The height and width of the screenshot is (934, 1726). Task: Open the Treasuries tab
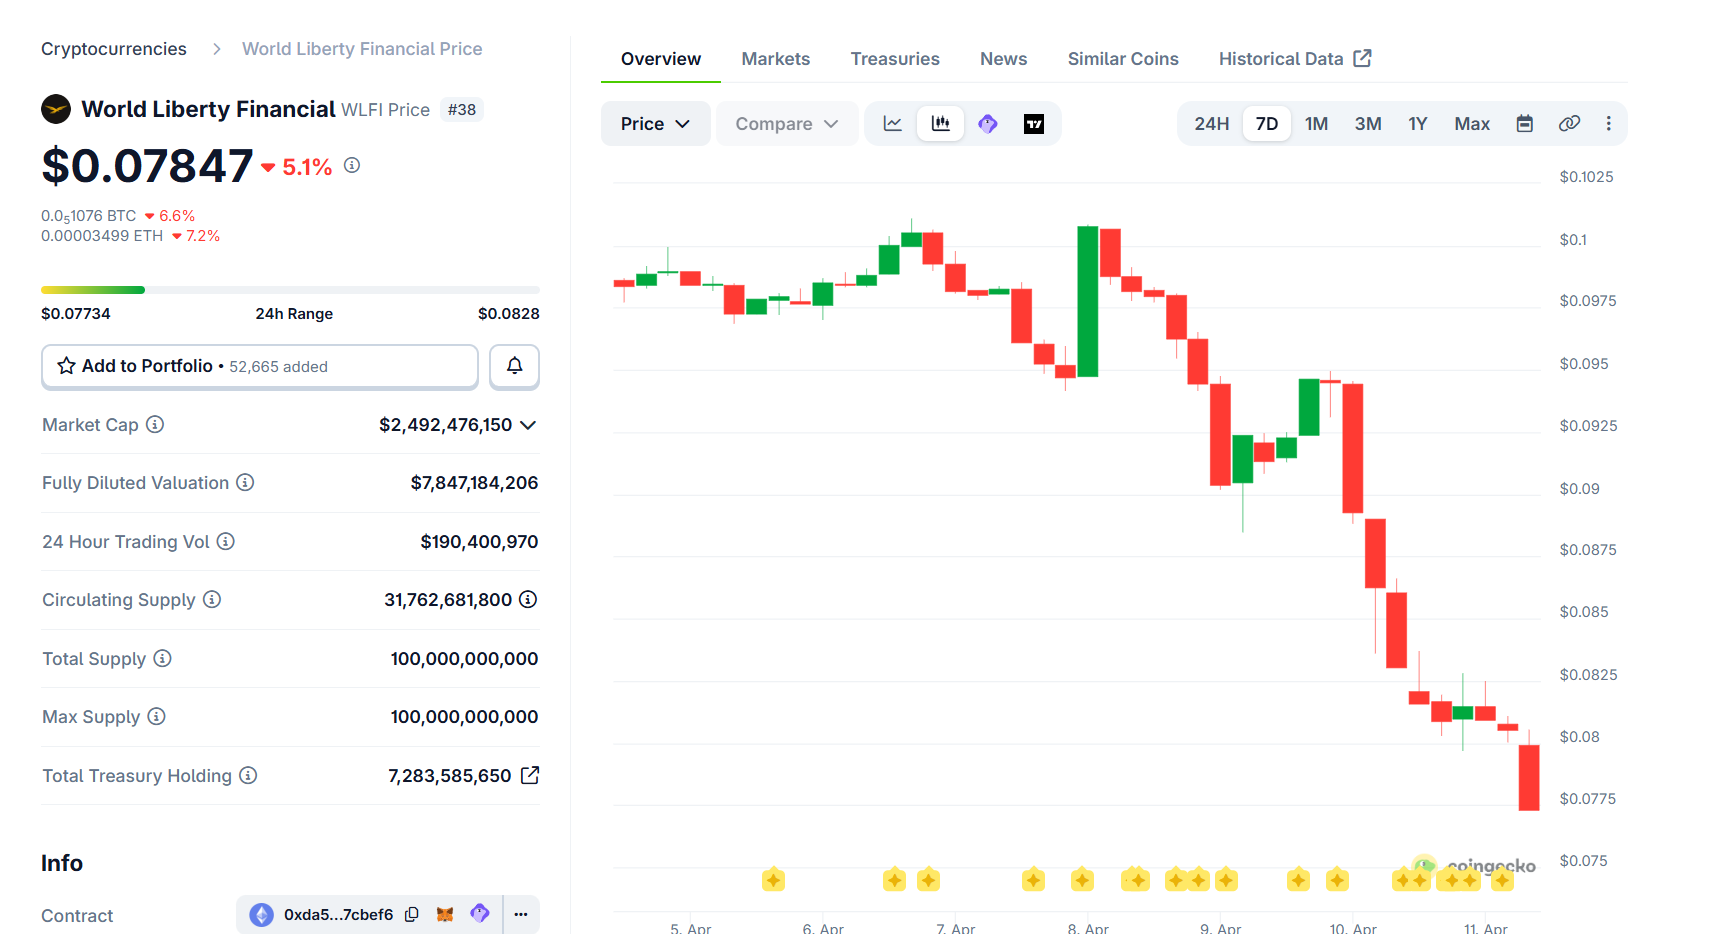click(894, 59)
